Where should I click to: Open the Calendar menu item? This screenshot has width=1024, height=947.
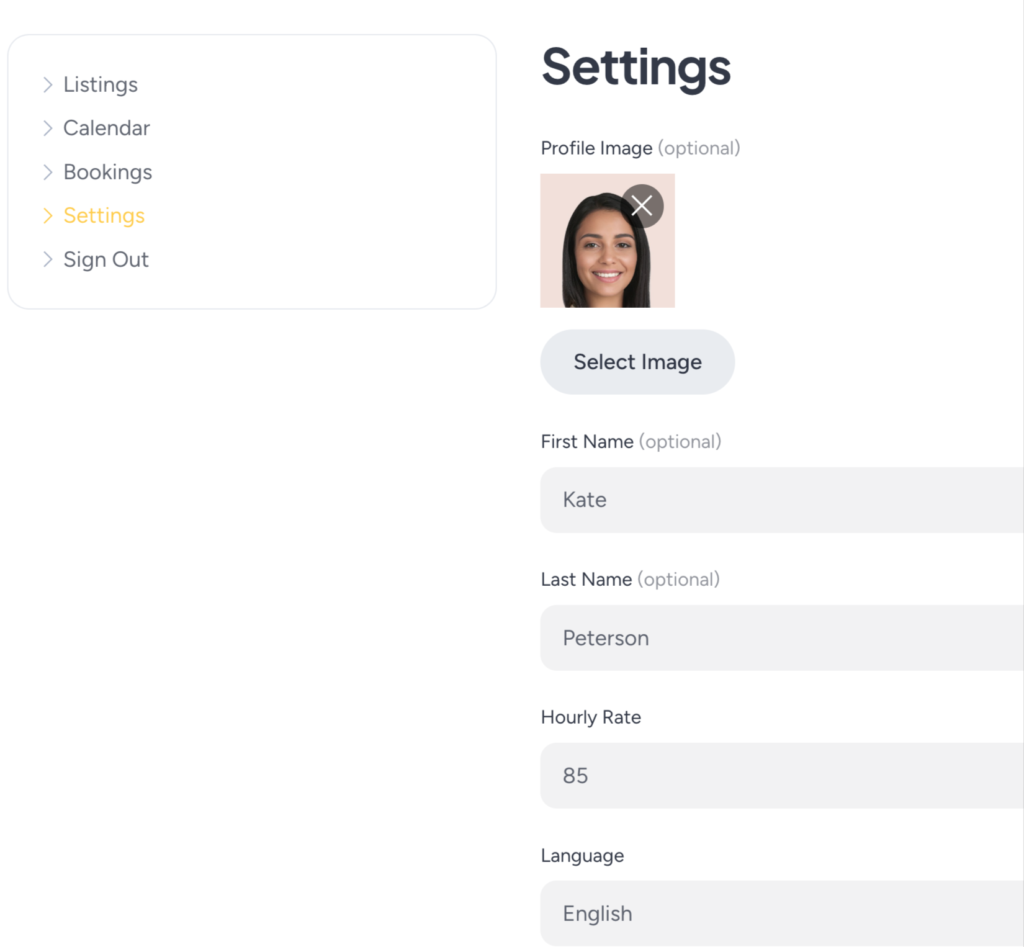coord(106,128)
